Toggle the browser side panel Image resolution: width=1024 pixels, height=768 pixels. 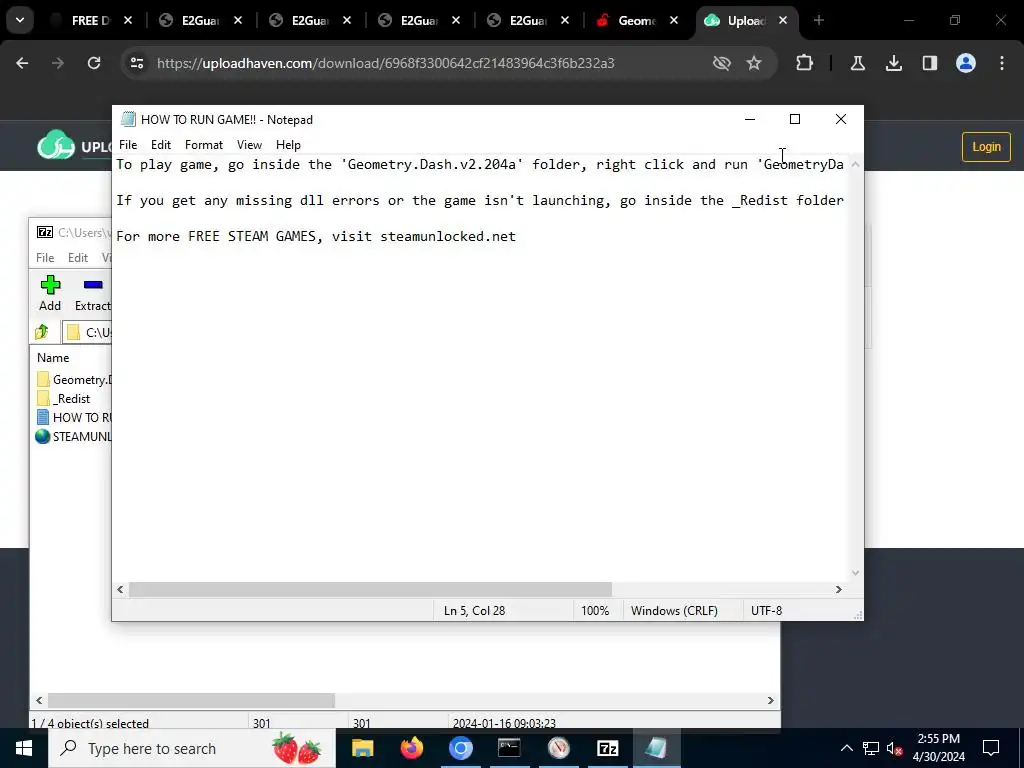929,63
